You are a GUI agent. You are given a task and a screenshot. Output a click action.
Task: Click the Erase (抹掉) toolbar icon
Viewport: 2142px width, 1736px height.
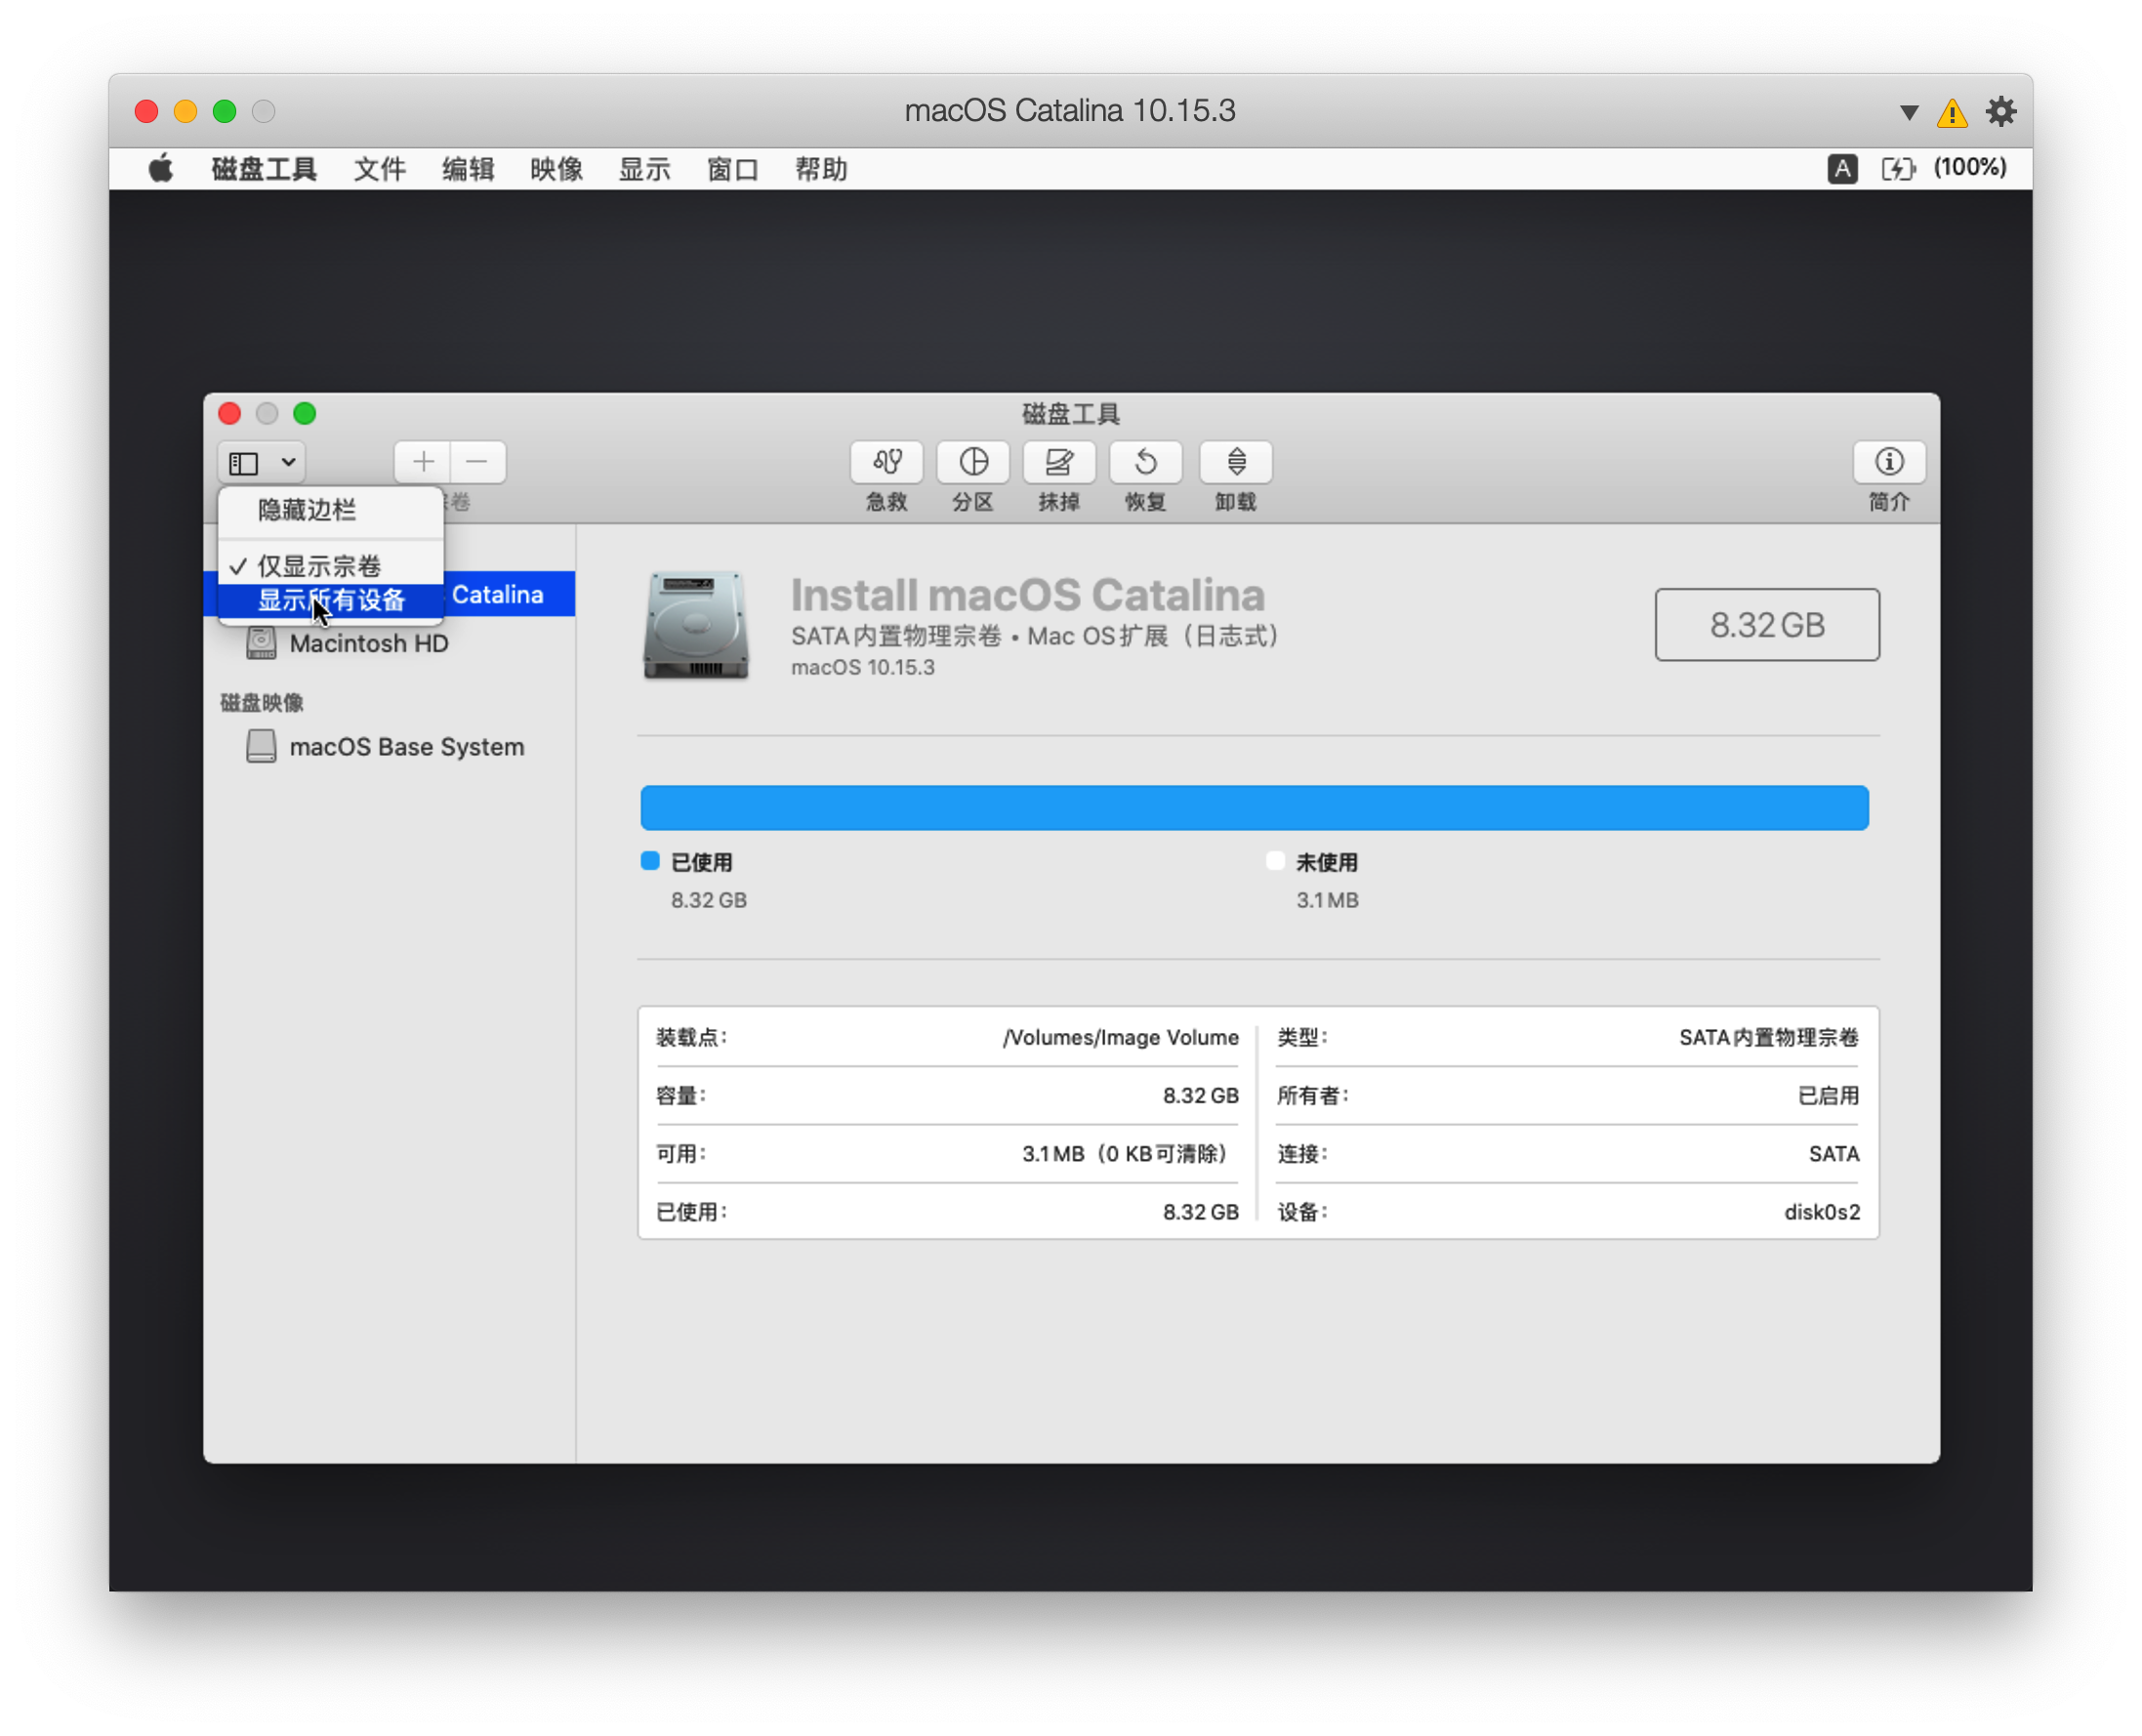click(x=1058, y=462)
